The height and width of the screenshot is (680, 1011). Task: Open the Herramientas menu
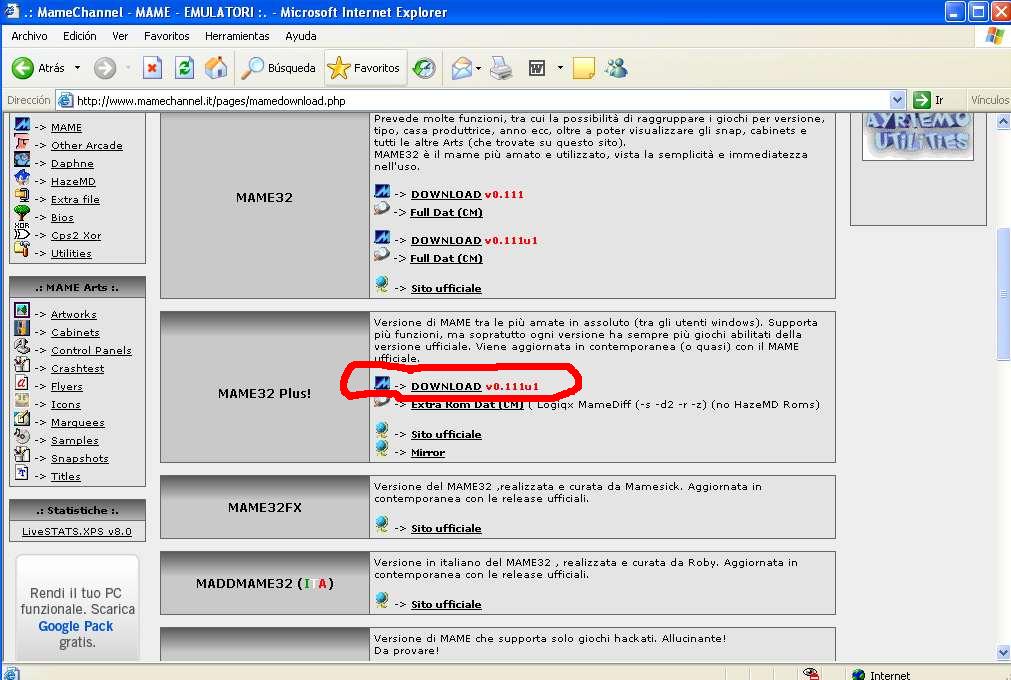[x=237, y=36]
